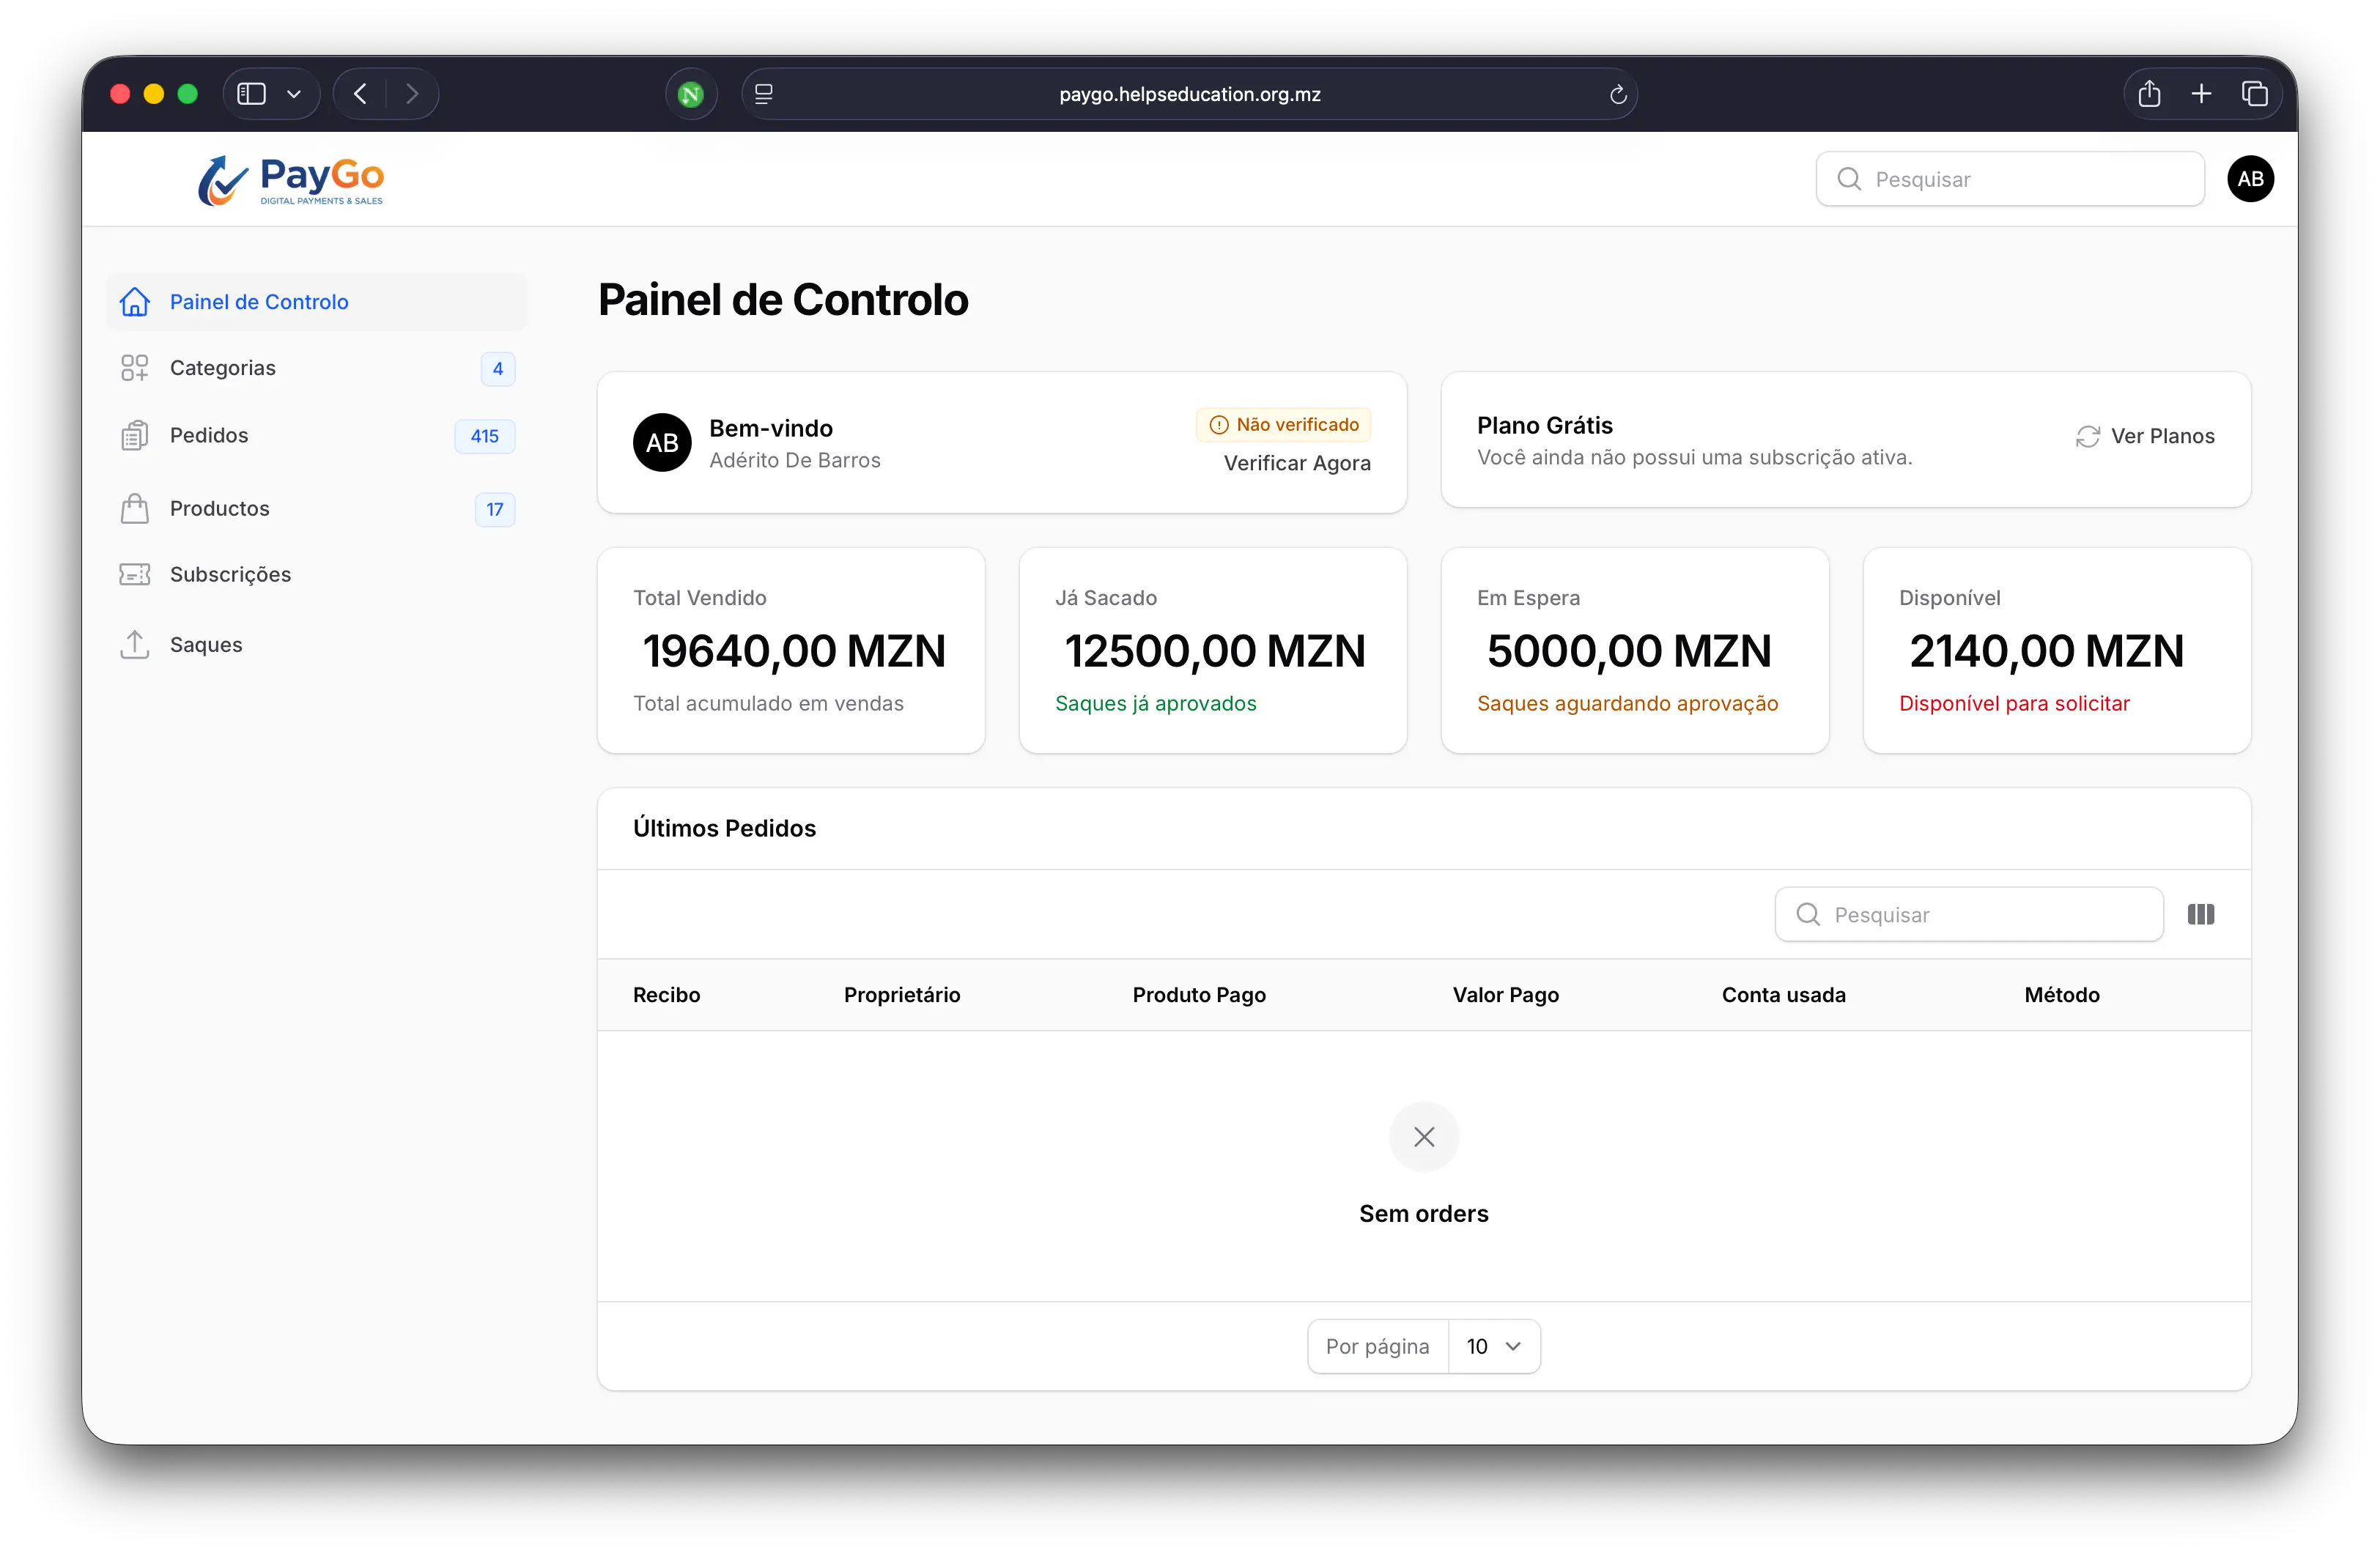Go back to the previous page
The height and width of the screenshot is (1553, 2380).
tap(361, 94)
